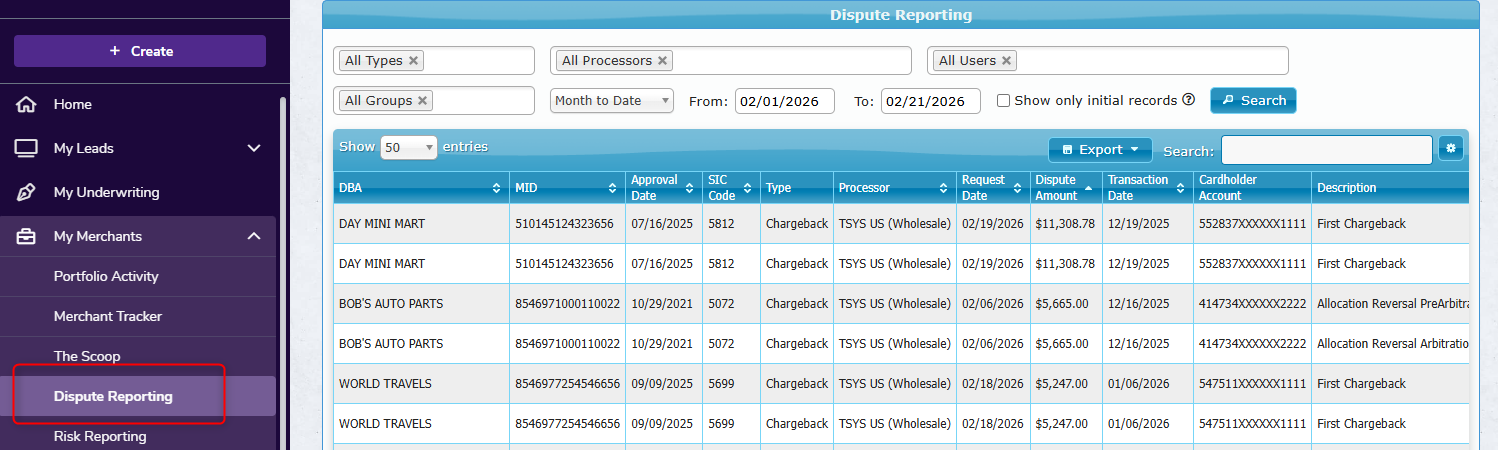Image resolution: width=1498 pixels, height=450 pixels.
Task: Open Risk Reporting in sidebar
Action: click(x=100, y=436)
